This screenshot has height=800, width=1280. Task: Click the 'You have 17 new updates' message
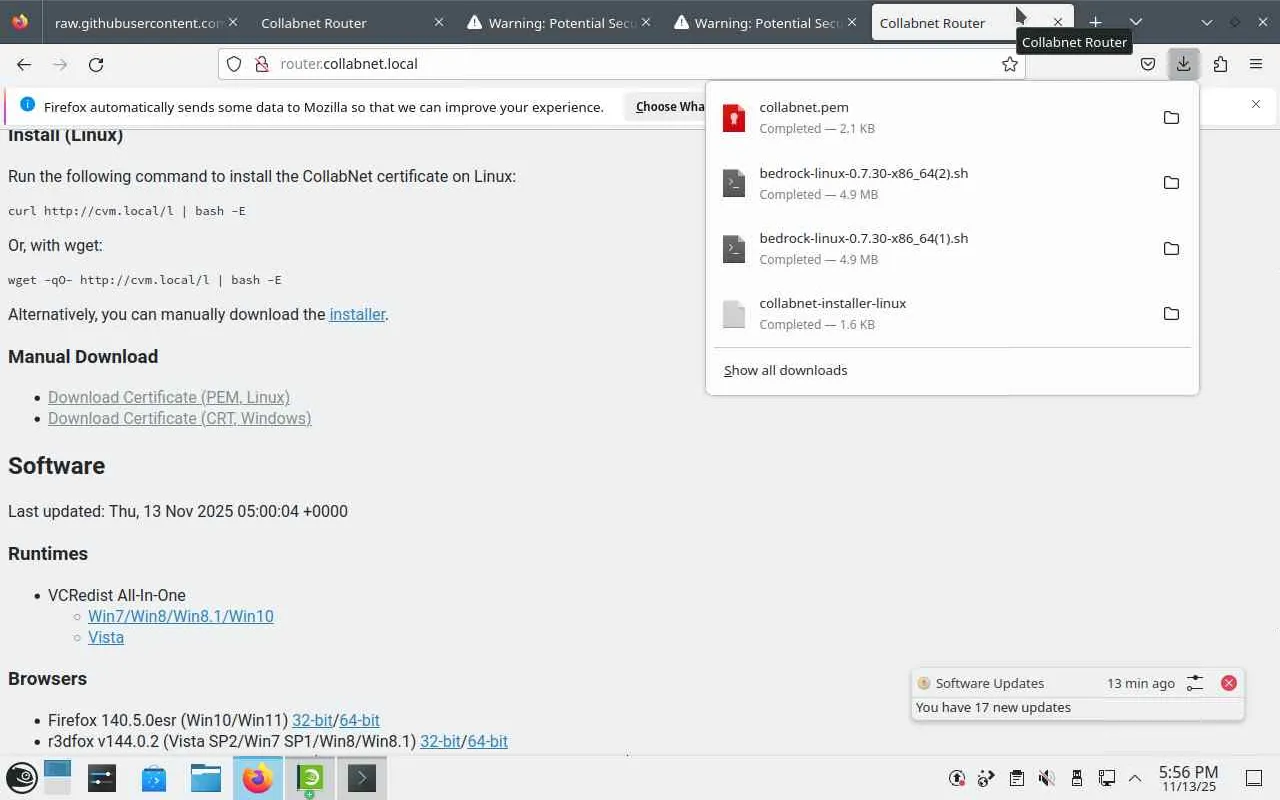tap(993, 707)
